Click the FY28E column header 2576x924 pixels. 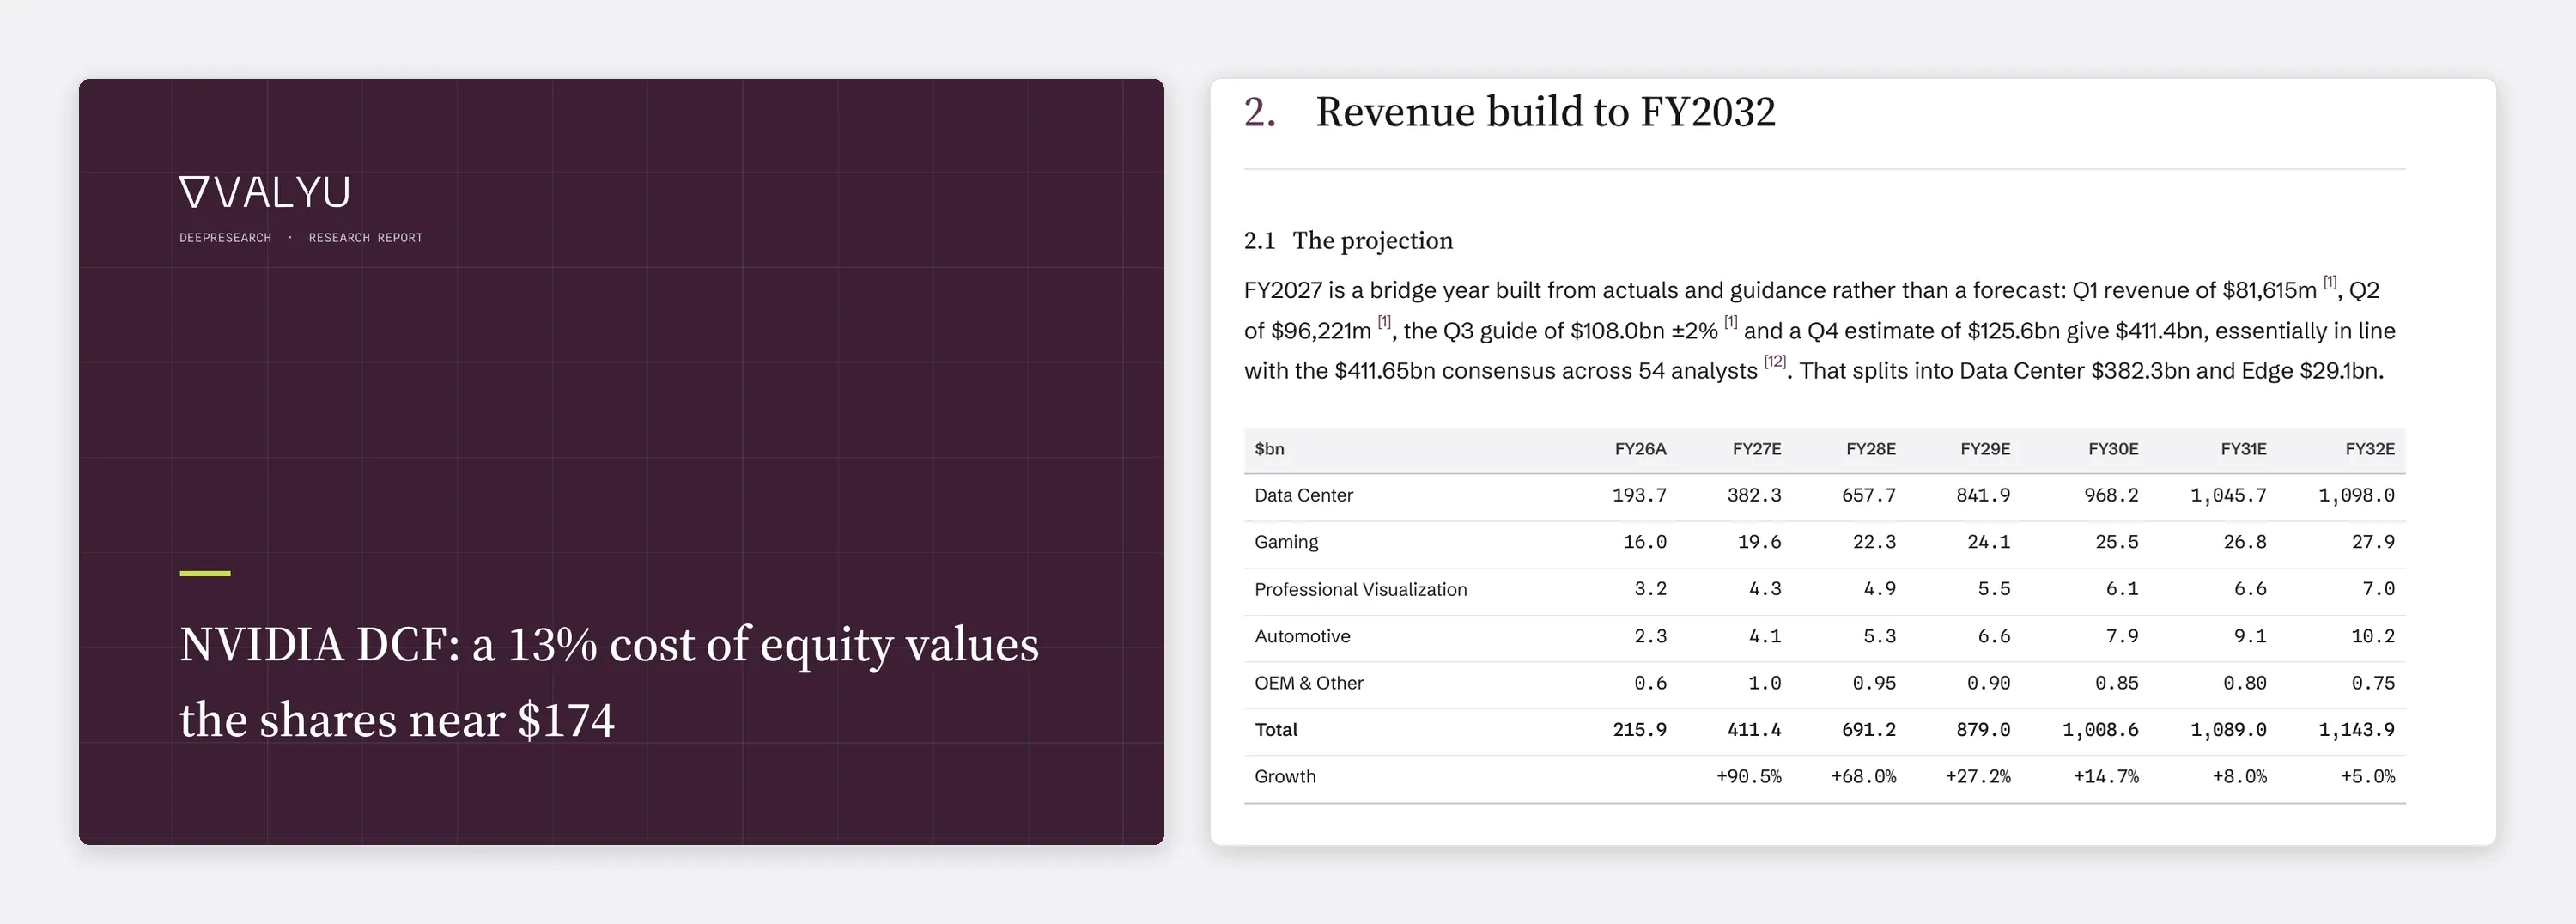1870,449
